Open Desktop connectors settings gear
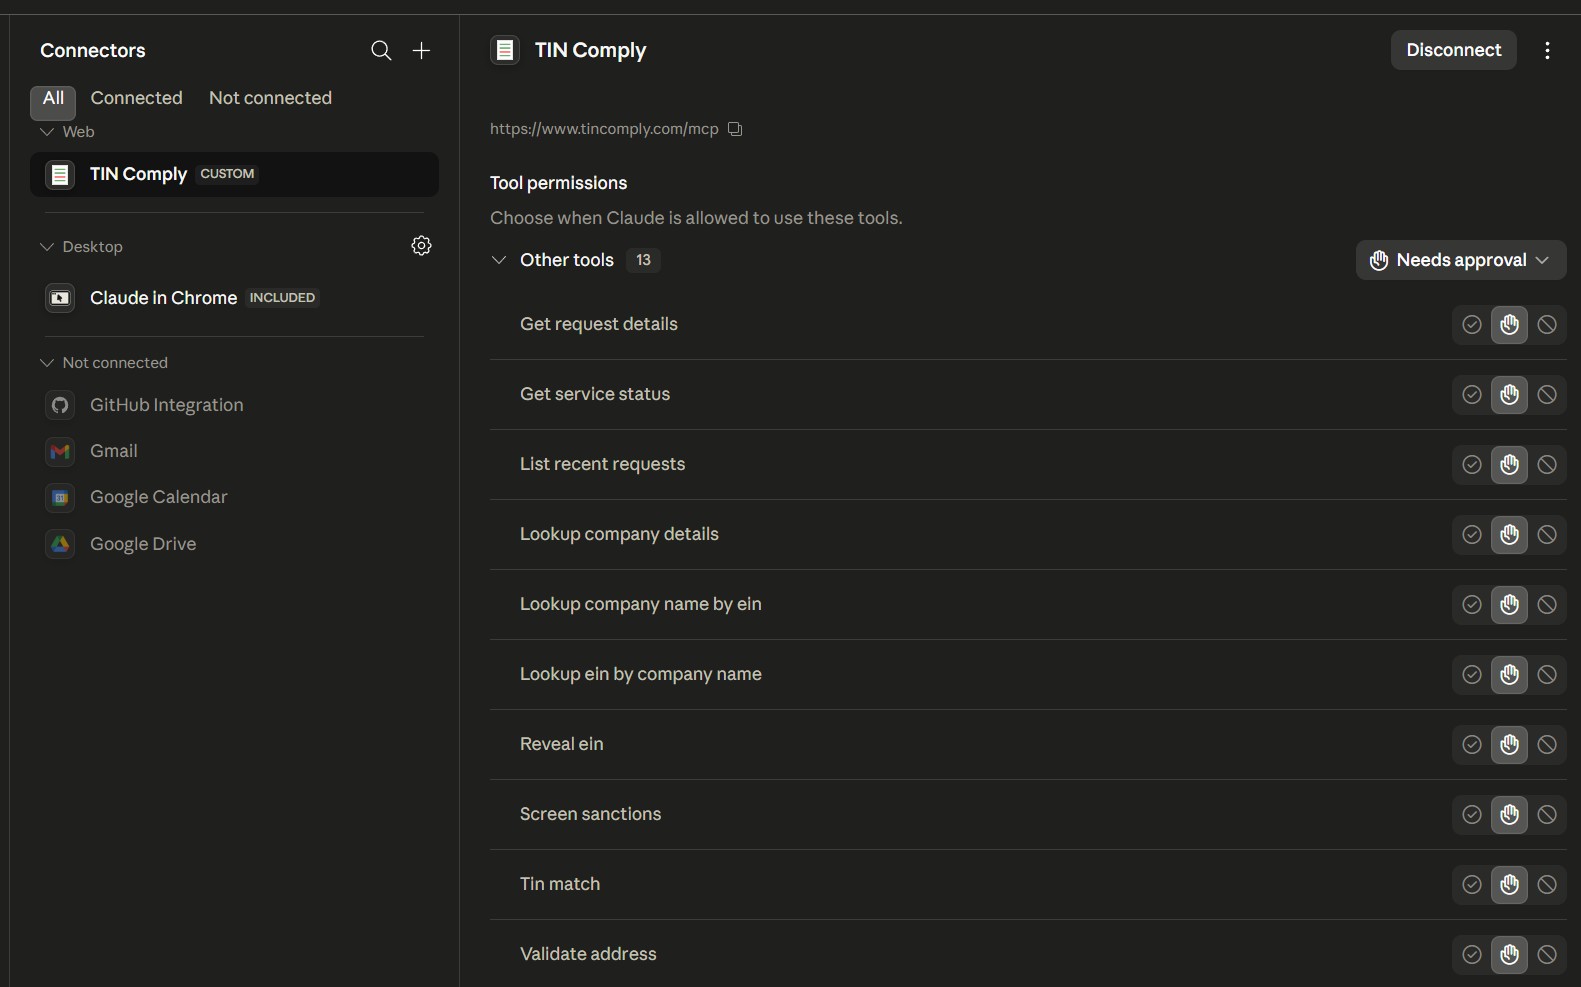Viewport: 1581px width, 987px height. (x=422, y=246)
